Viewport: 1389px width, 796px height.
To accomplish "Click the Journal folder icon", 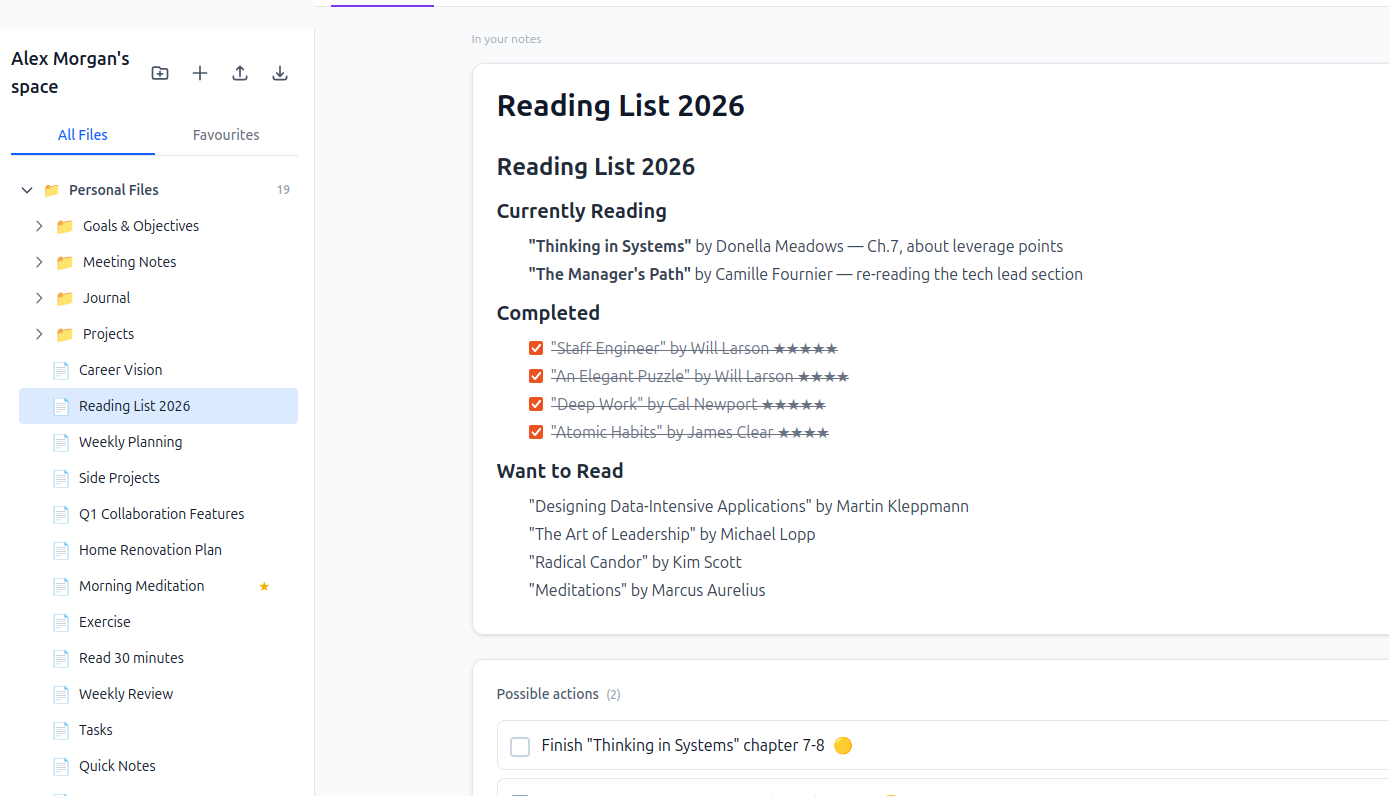I will click(65, 298).
